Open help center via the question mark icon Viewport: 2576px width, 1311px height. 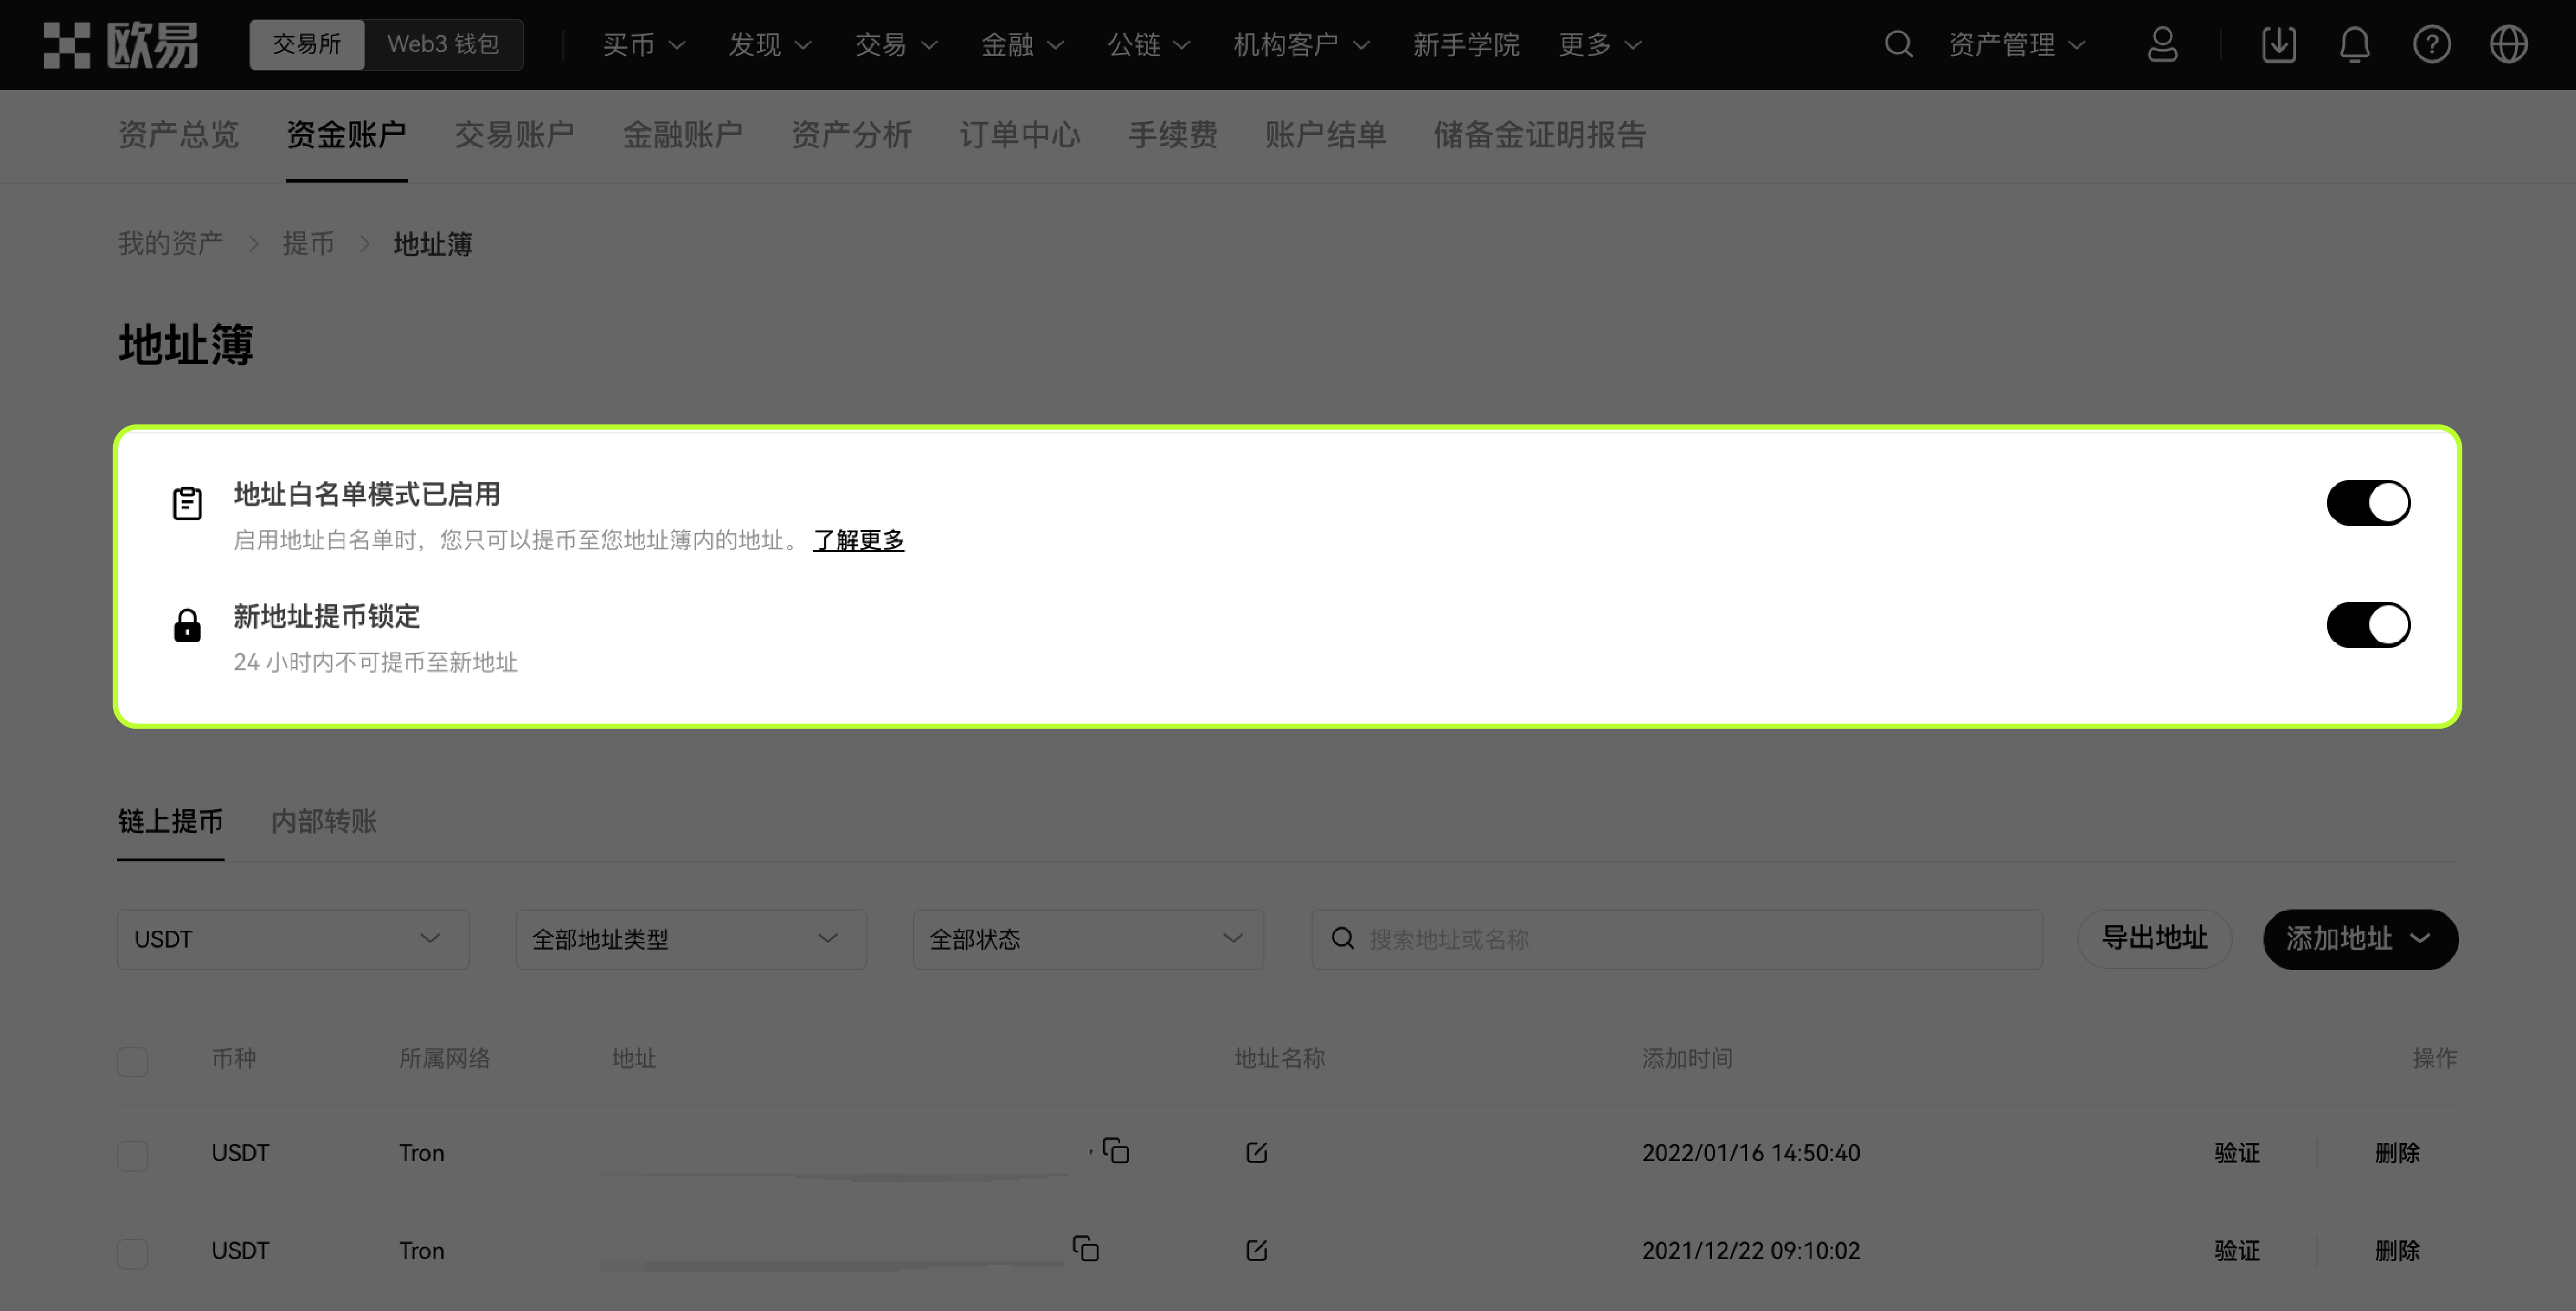tap(2432, 44)
